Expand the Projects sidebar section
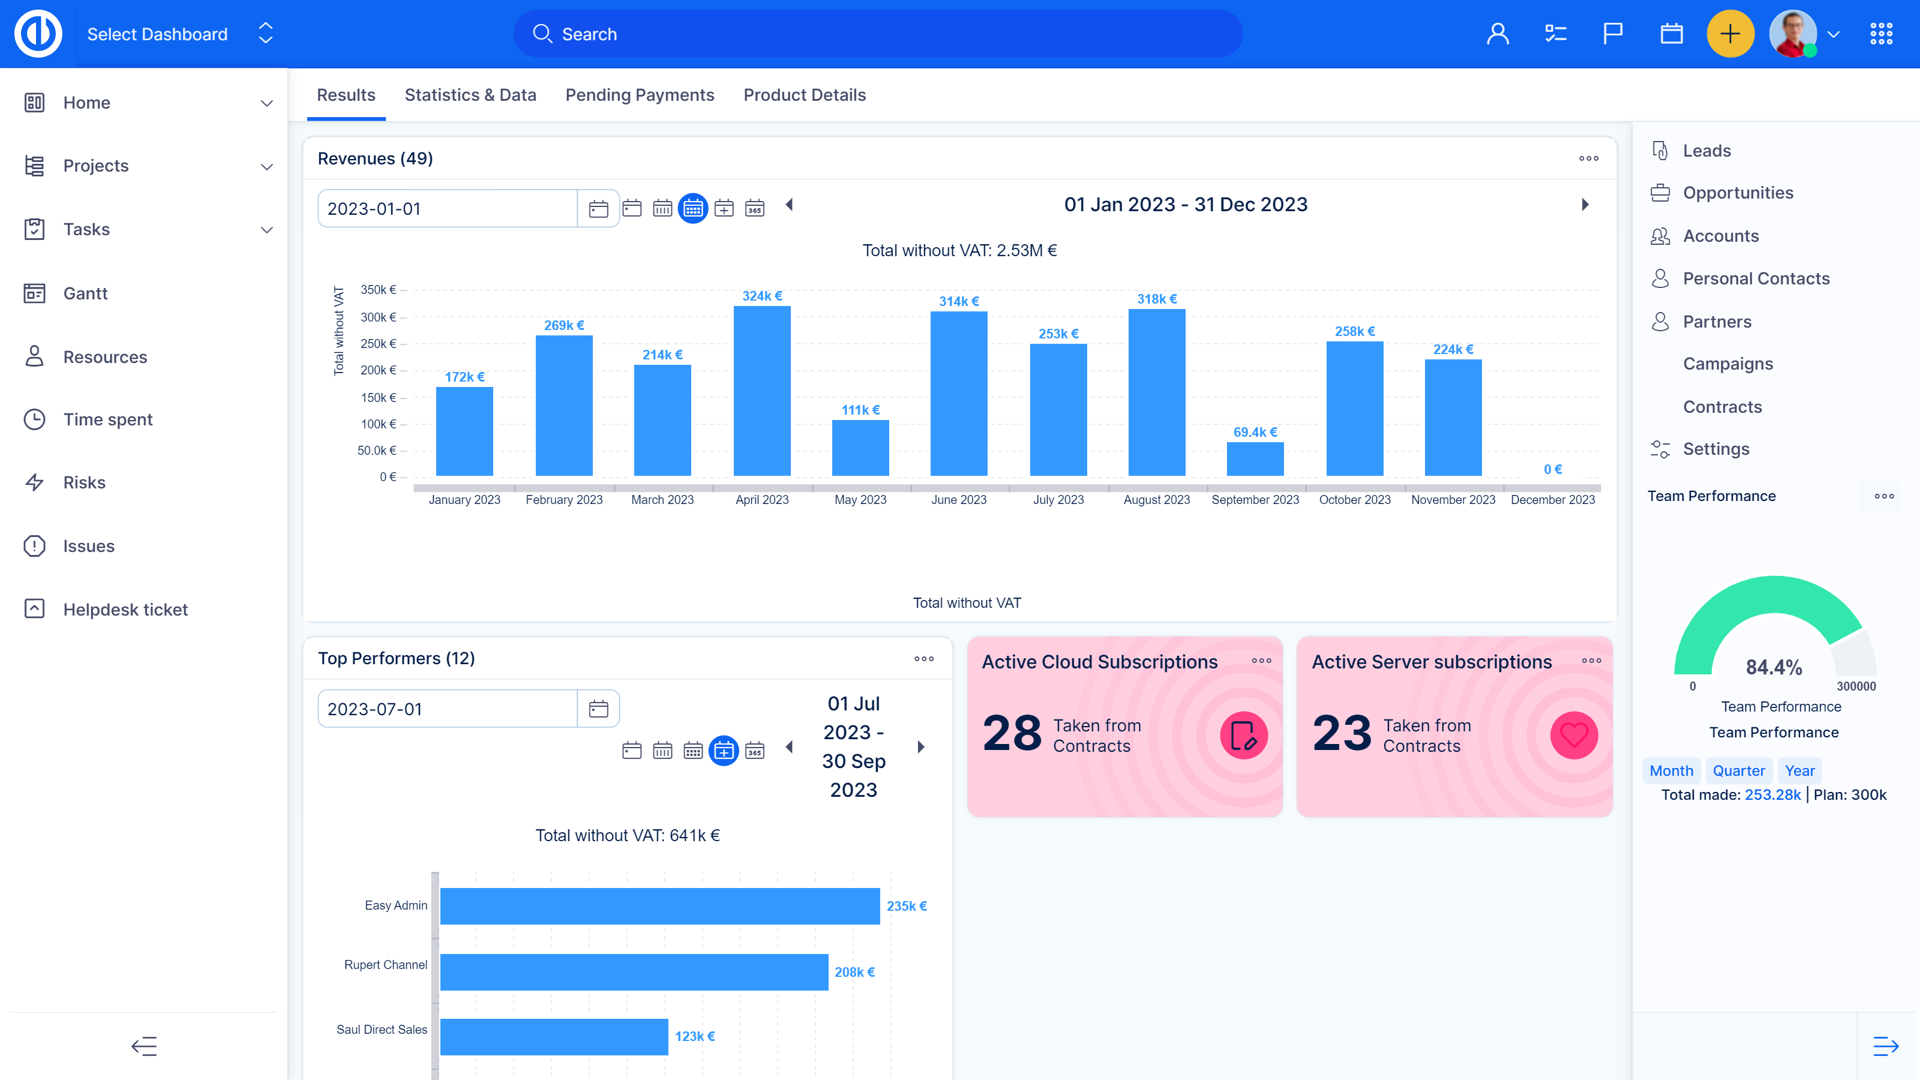Screen dimensions: 1920x1080 (266, 166)
